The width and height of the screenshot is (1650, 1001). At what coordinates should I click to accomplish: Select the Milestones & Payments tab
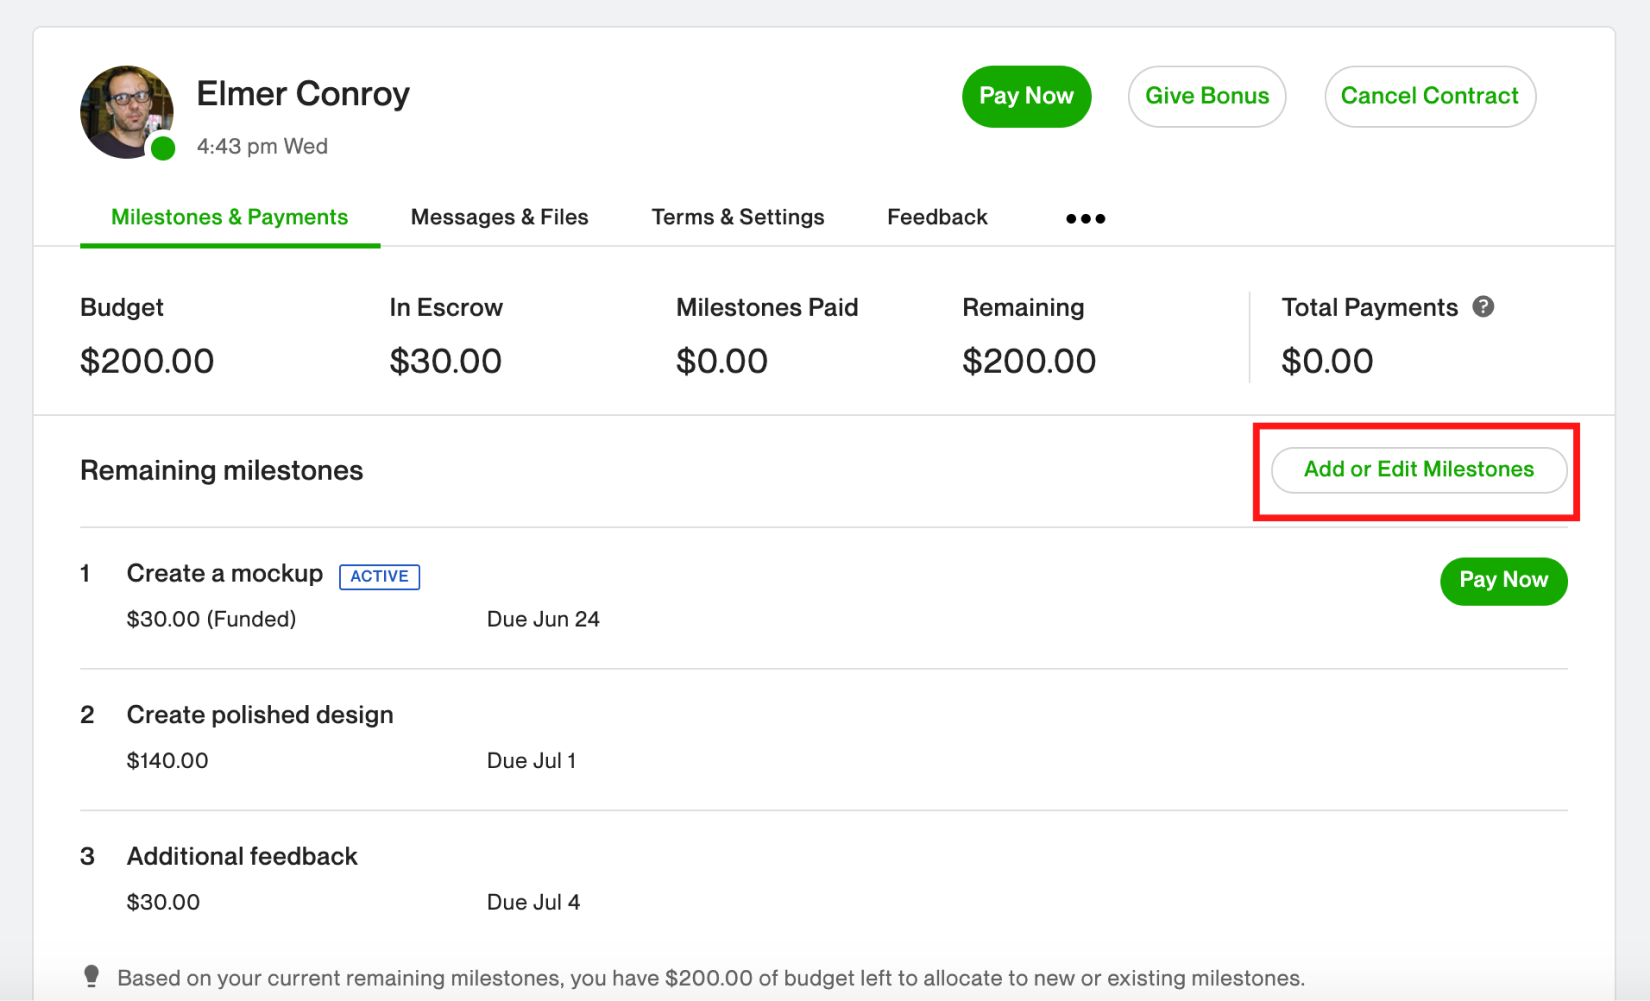229,216
